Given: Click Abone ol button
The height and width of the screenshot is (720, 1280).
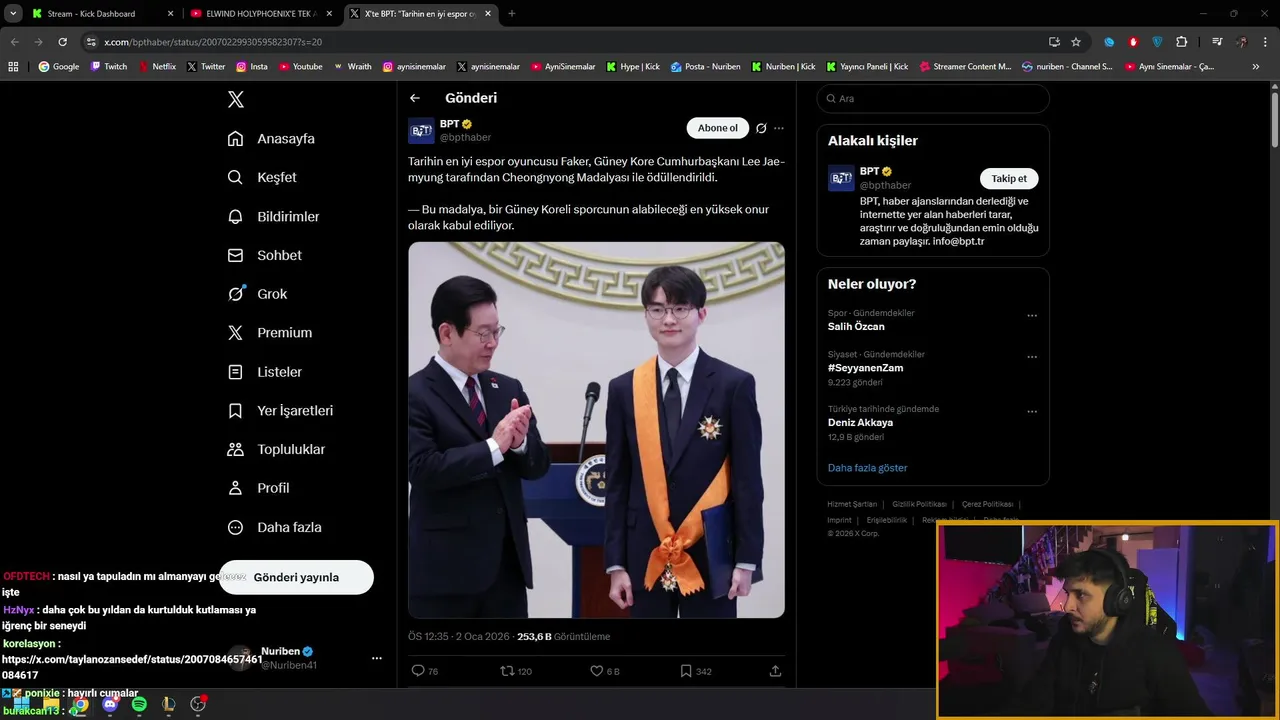Looking at the screenshot, I should click(718, 128).
